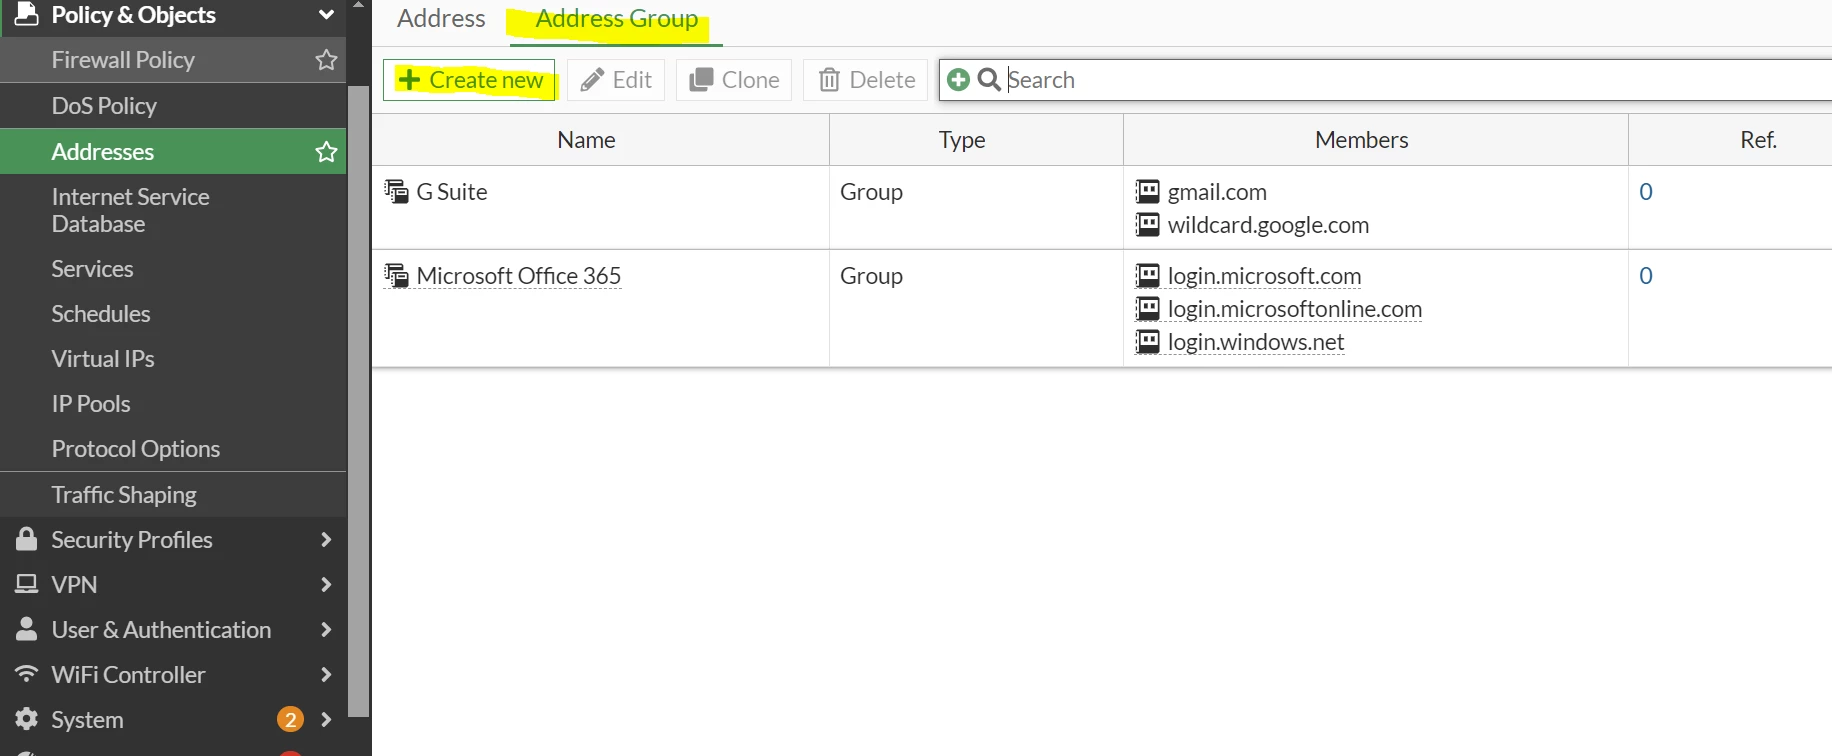Click the wildcard.google.com address icon
Screen dimensions: 1832x756
click(x=1148, y=224)
